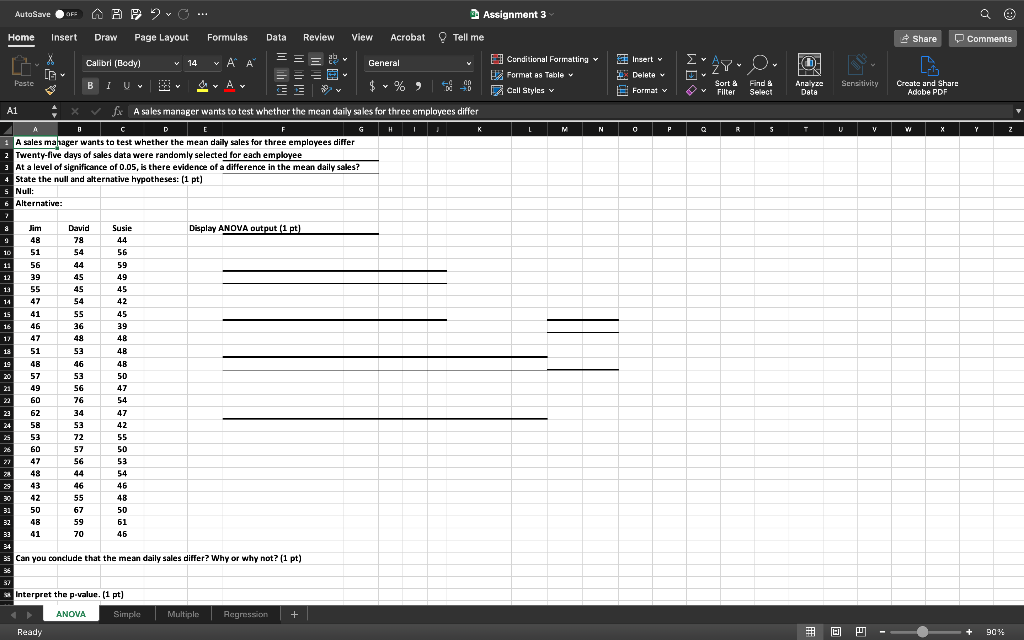Click Create and Share Adobe PDF
This screenshot has width=1024, height=640.
(927, 68)
